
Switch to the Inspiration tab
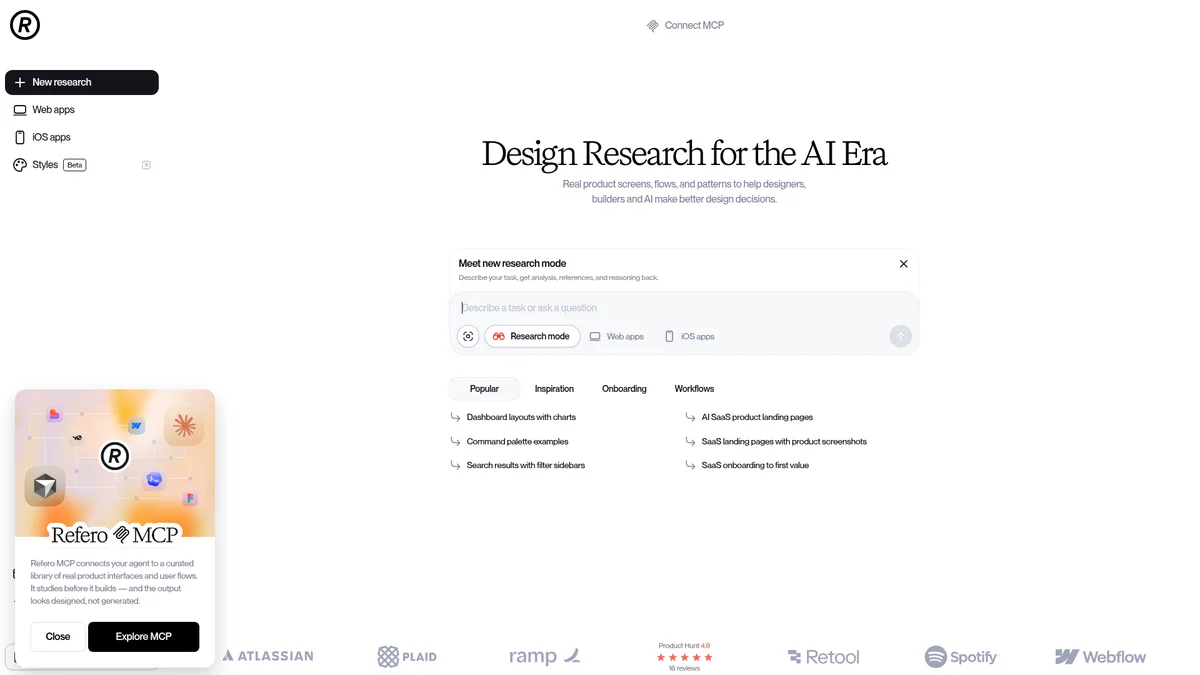coord(554,389)
